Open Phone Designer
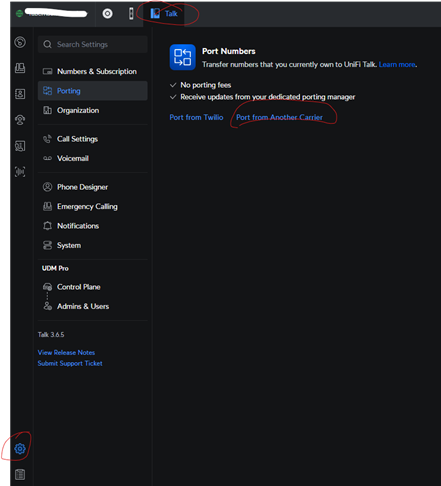The image size is (441, 486). (x=93, y=187)
